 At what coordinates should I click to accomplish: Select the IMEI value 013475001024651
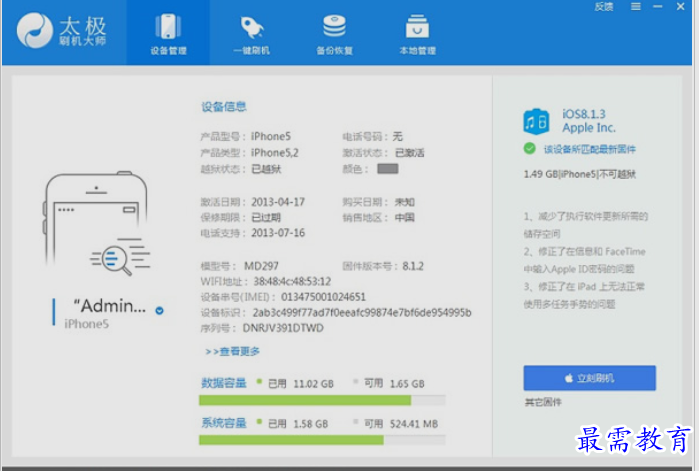(323, 297)
